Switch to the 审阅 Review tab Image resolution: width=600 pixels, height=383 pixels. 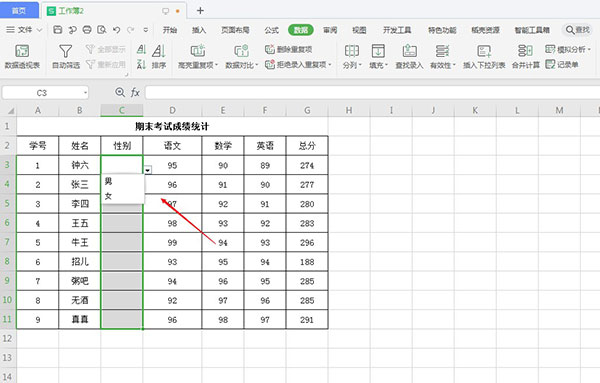pyautogui.click(x=330, y=30)
